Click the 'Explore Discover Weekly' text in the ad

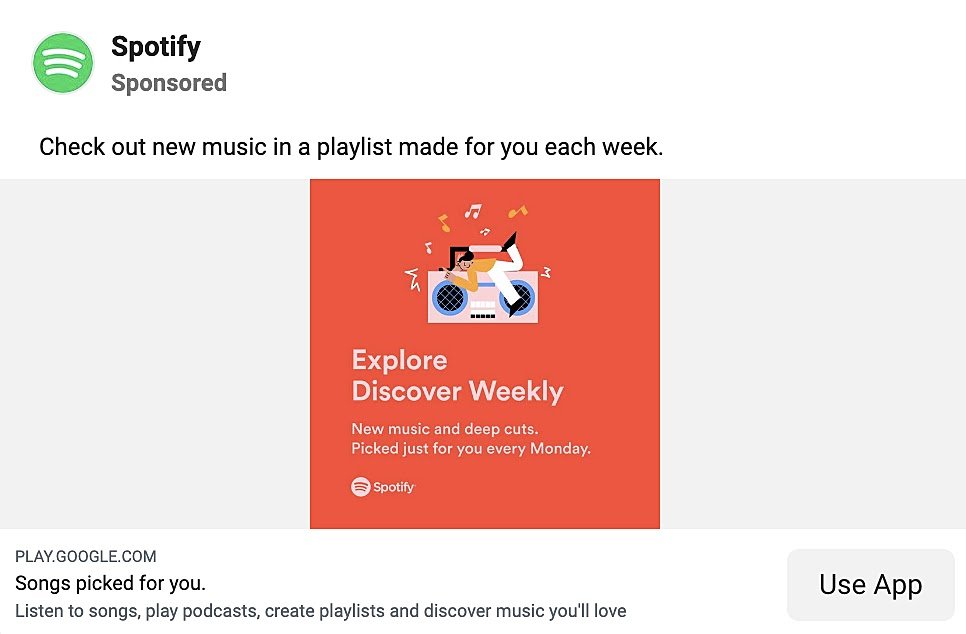coord(458,376)
